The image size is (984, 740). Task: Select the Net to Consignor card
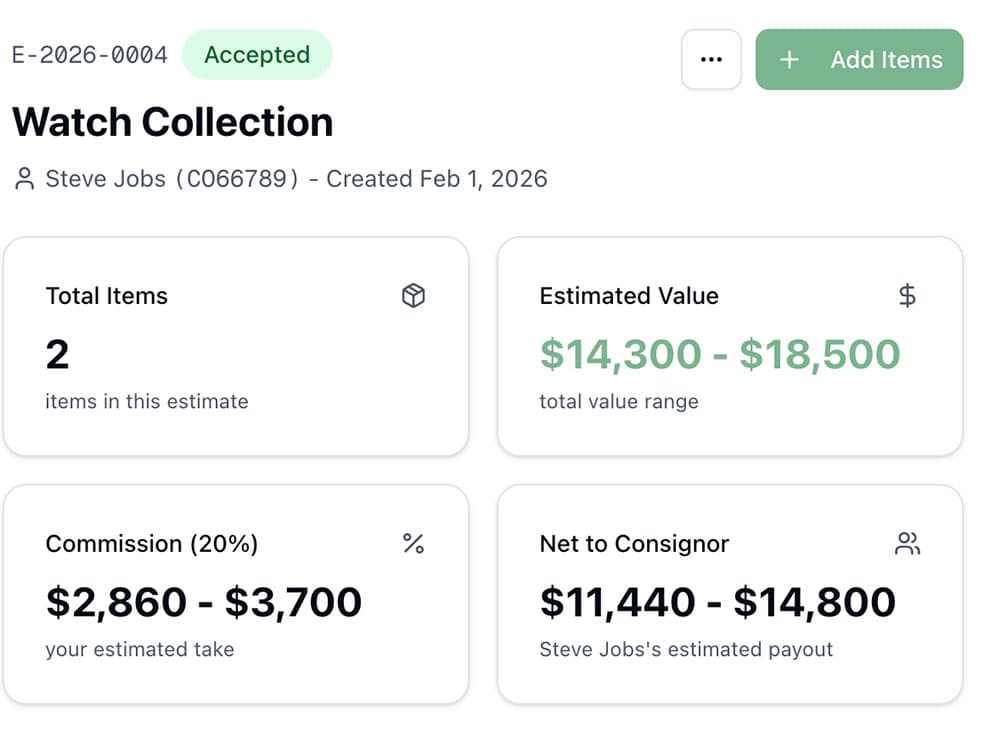(x=730, y=594)
